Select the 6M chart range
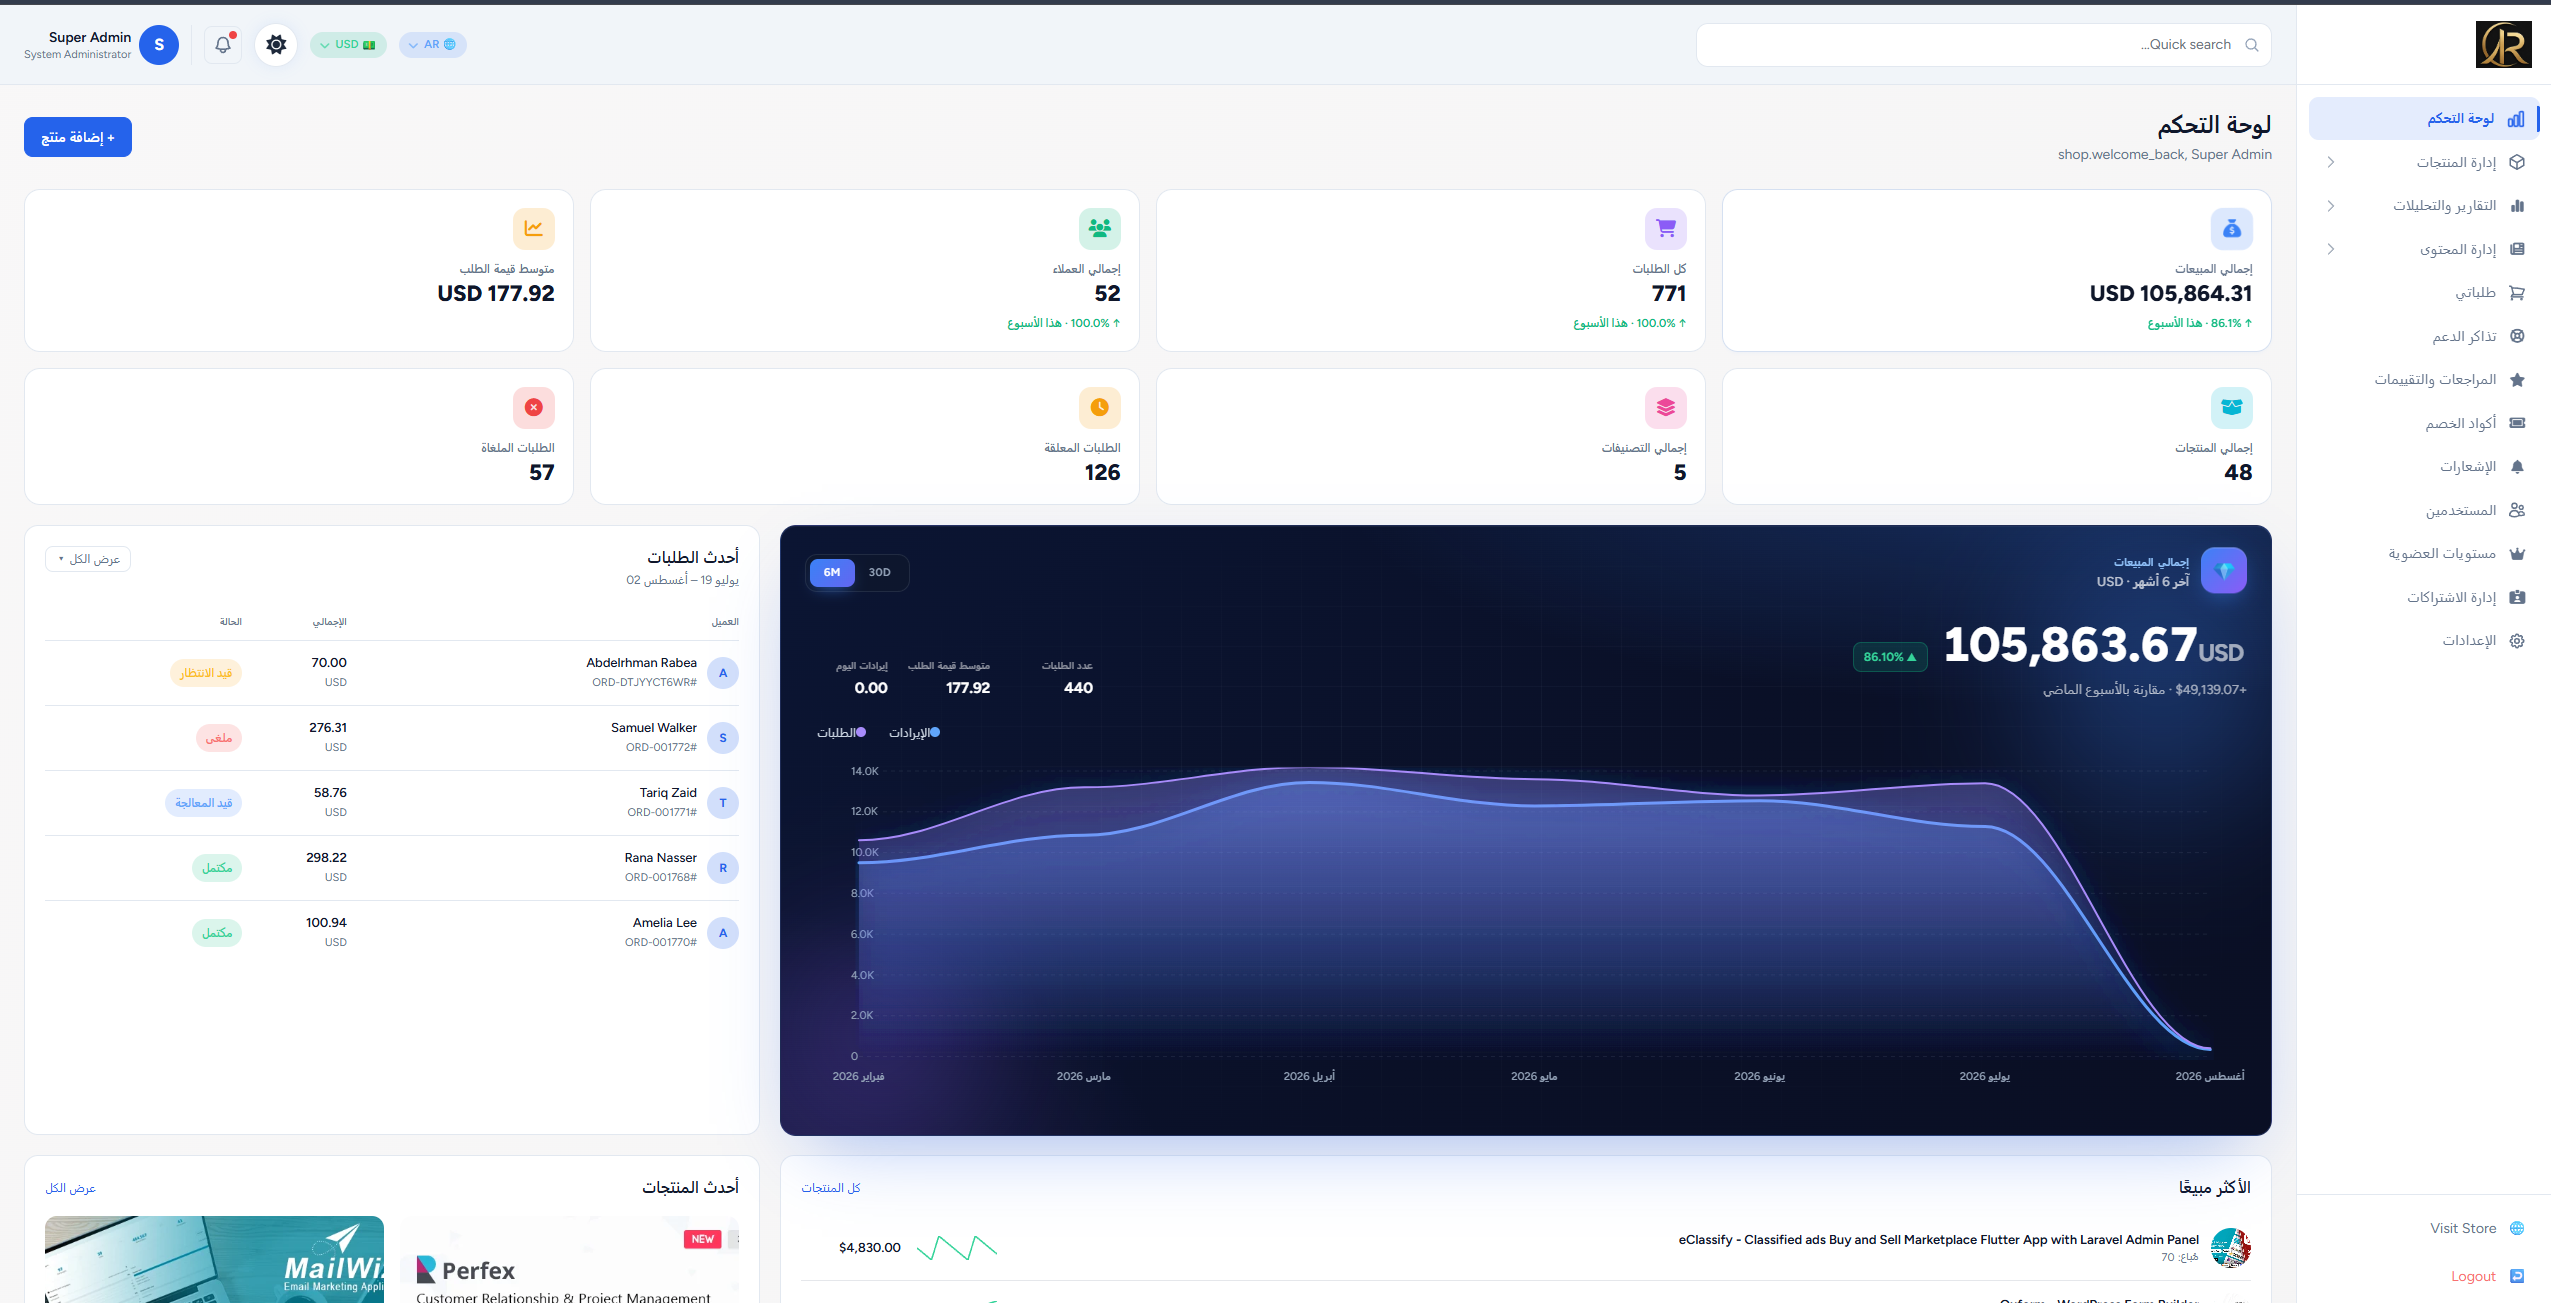Viewport: 2551px width, 1303px height. coord(832,573)
